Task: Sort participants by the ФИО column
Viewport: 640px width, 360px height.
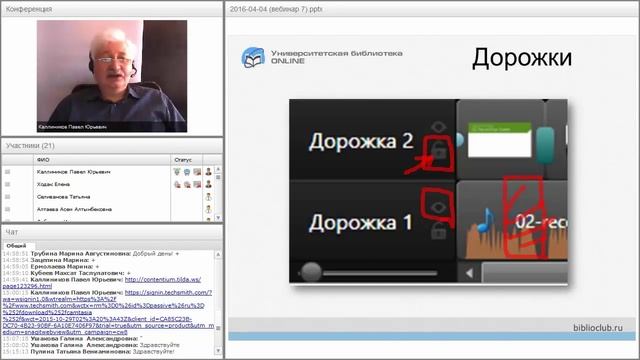Action: (x=102, y=160)
